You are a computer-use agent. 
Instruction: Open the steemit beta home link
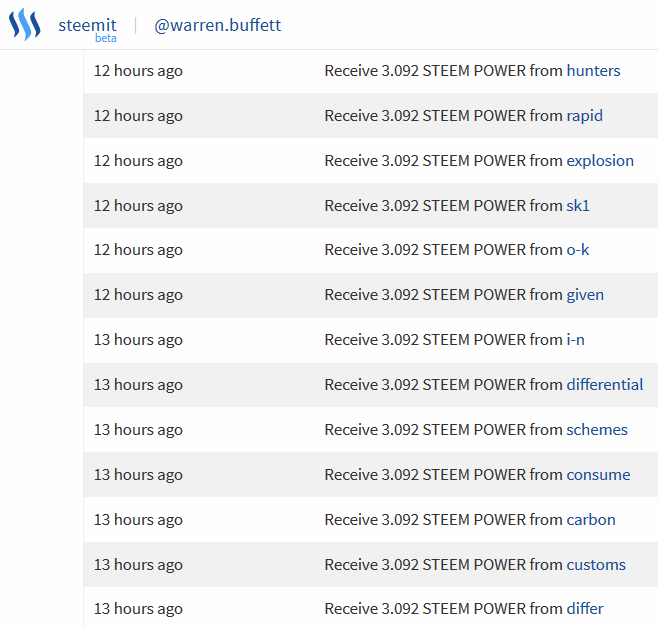pyautogui.click(x=87, y=29)
